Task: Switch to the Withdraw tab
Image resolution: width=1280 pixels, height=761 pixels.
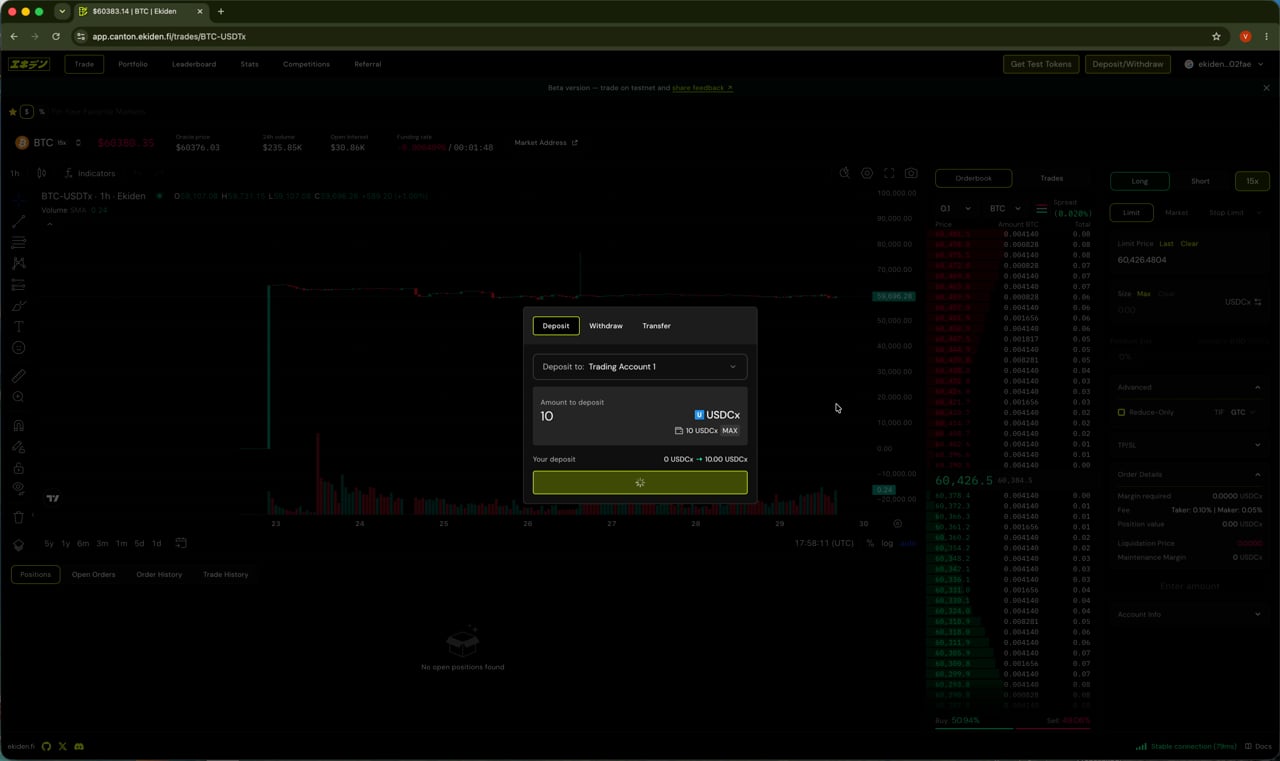Action: click(606, 326)
